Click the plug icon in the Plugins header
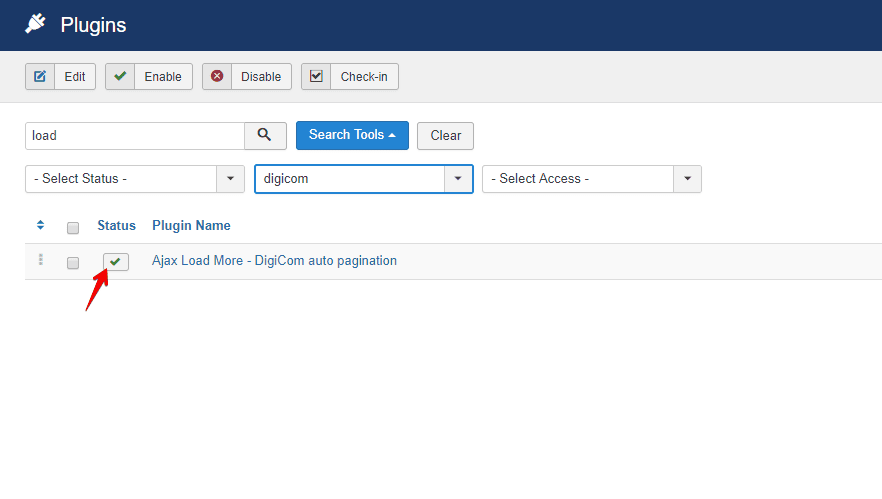The height and width of the screenshot is (499, 882). point(36,24)
